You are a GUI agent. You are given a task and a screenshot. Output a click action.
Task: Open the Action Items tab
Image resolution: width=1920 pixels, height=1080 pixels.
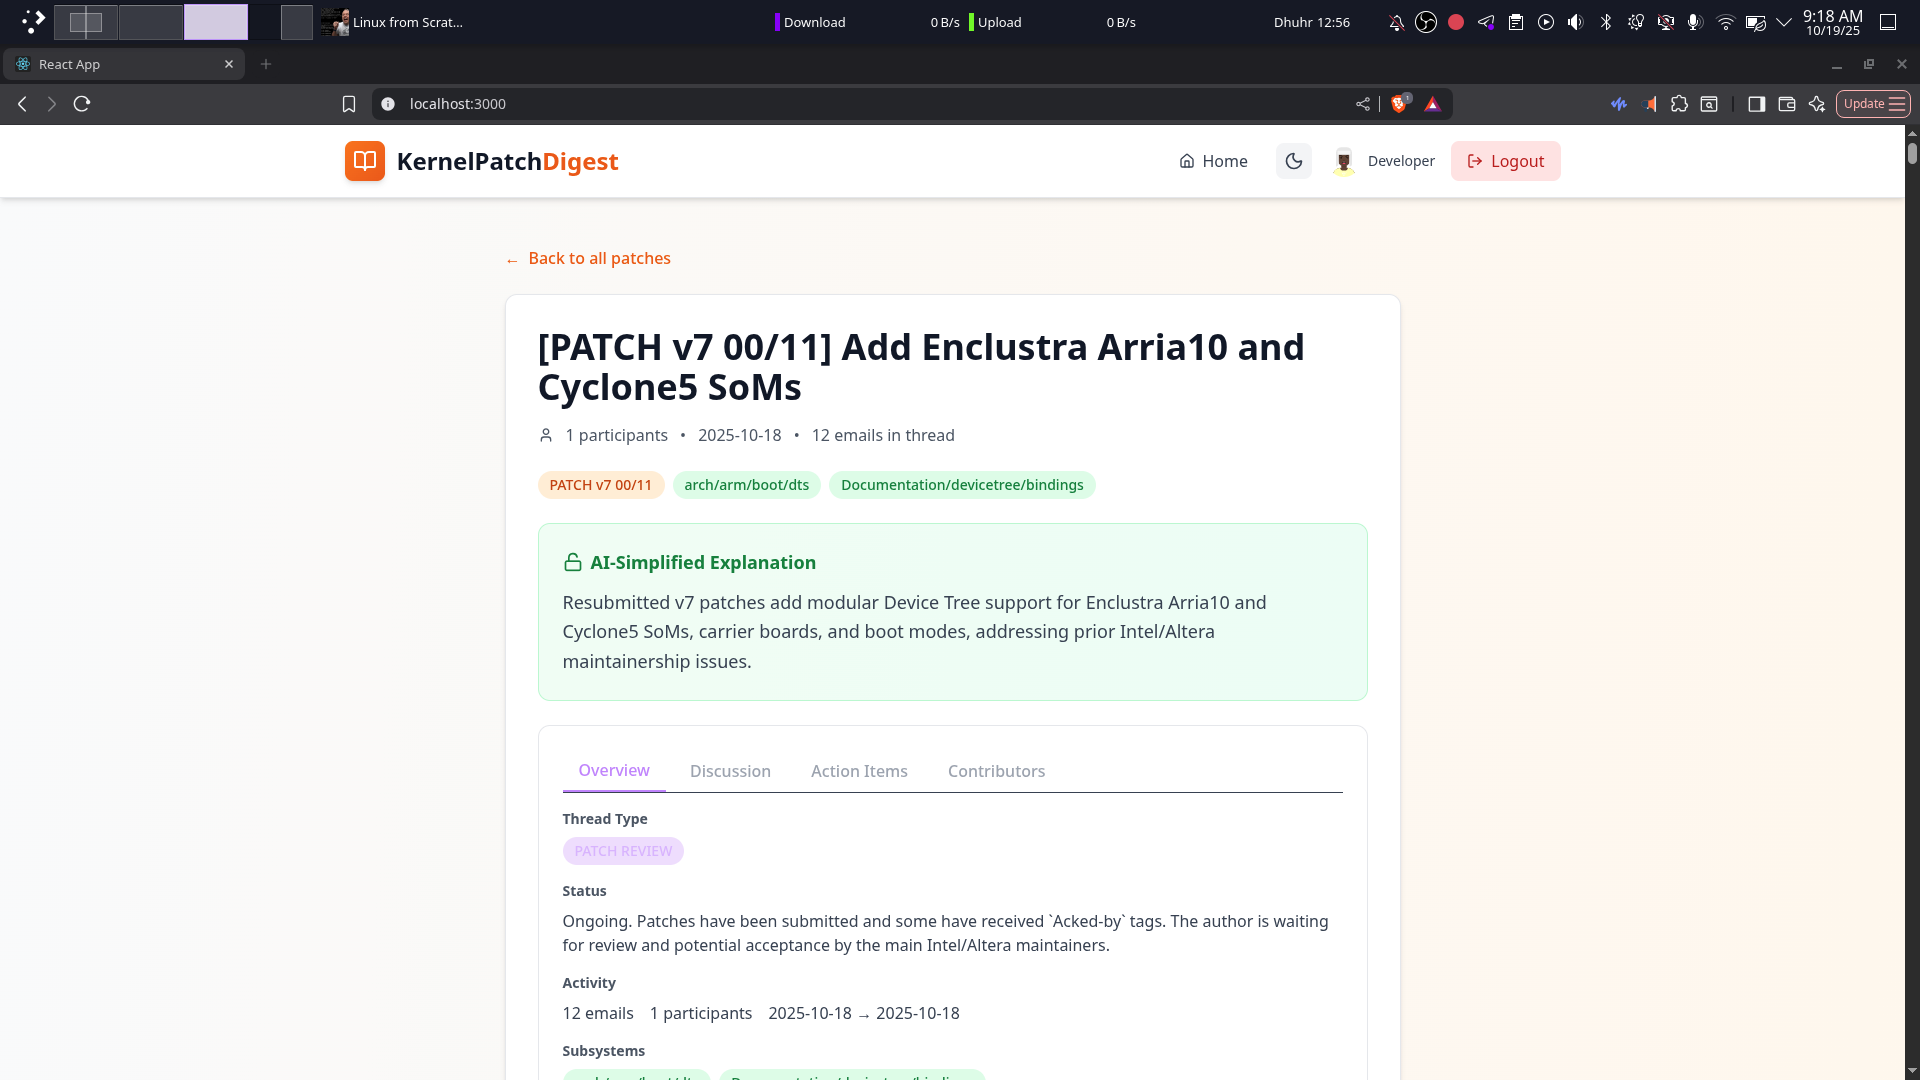pyautogui.click(x=859, y=771)
